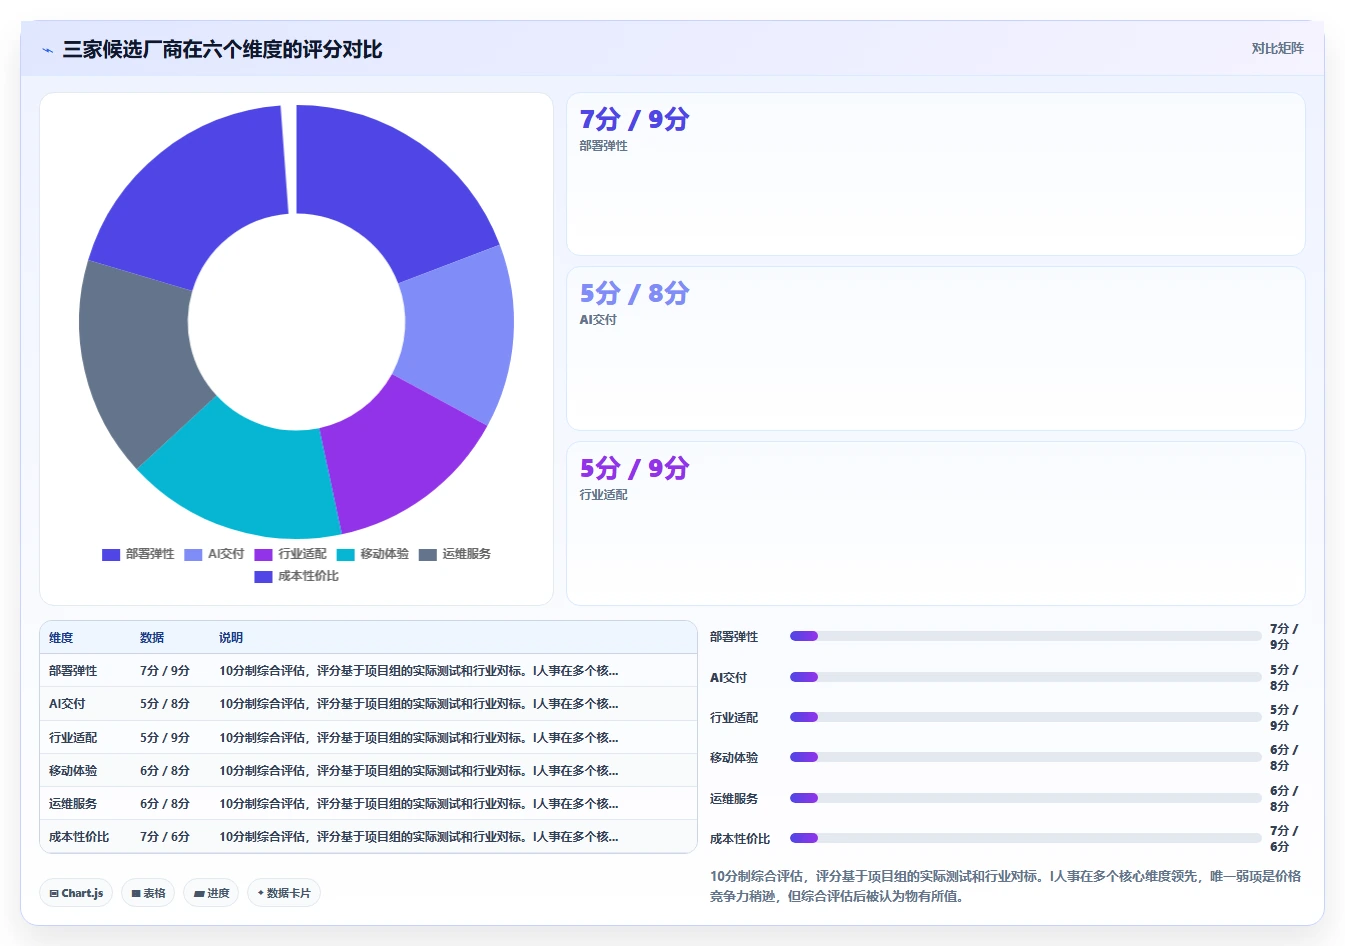Toggle the 移动体验 legend color box

pyautogui.click(x=346, y=554)
